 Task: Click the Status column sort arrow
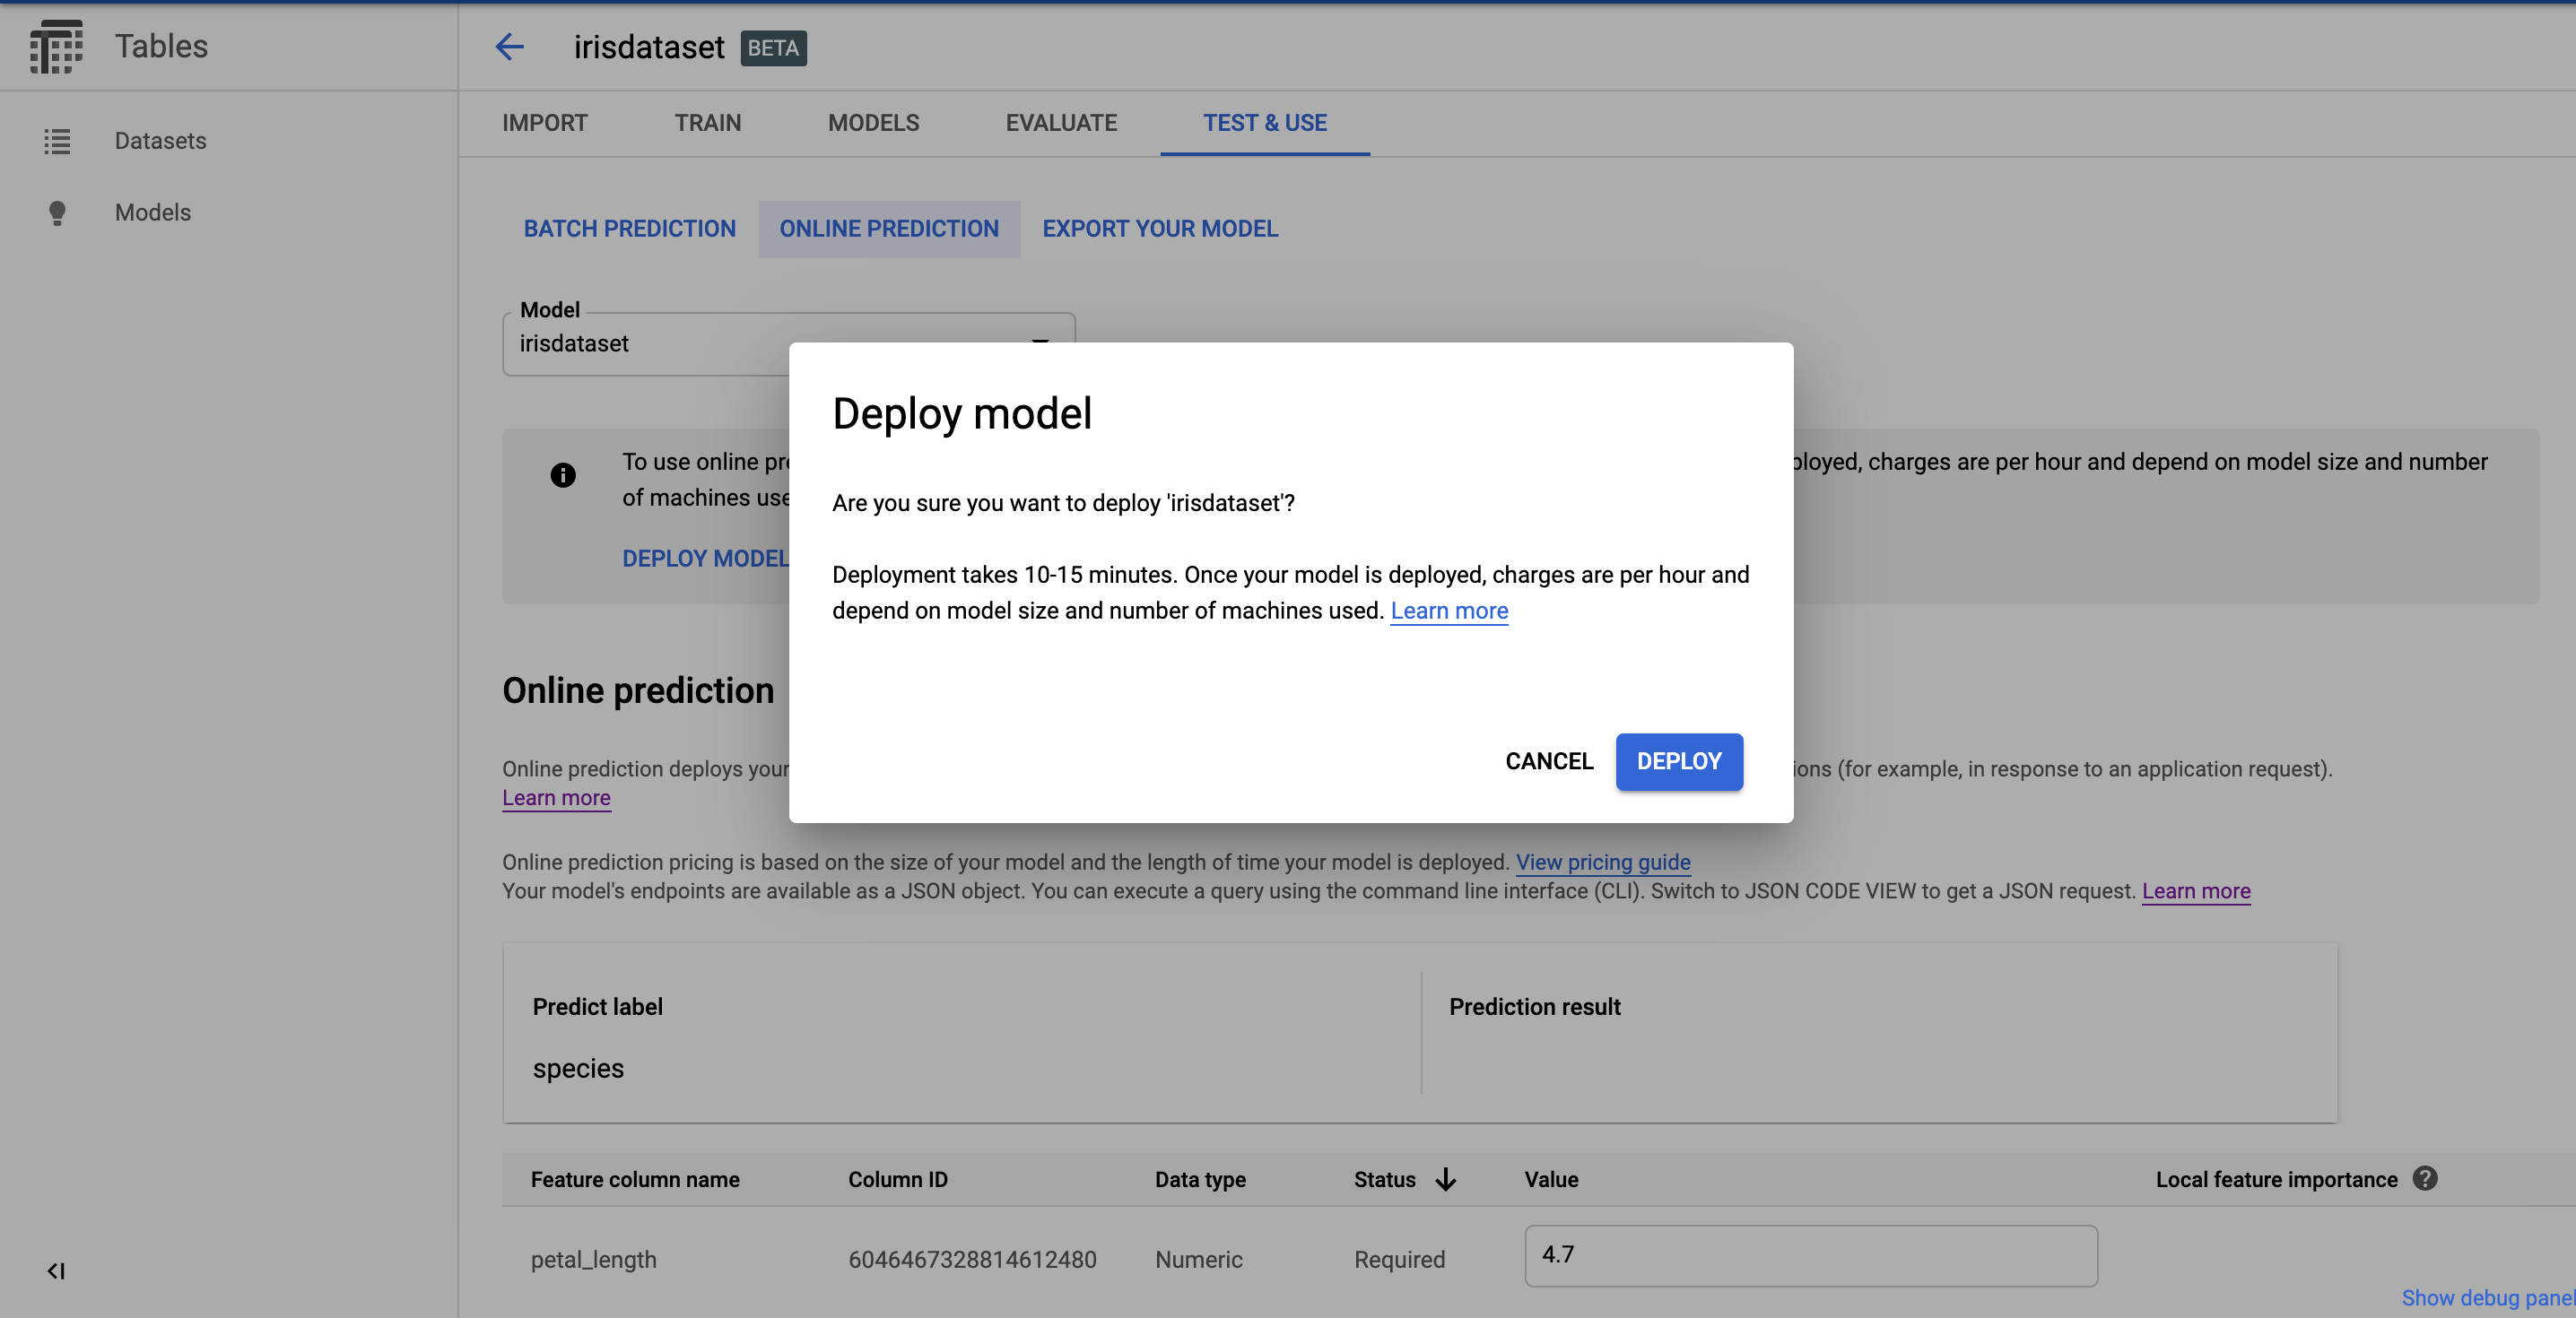pos(1446,1180)
